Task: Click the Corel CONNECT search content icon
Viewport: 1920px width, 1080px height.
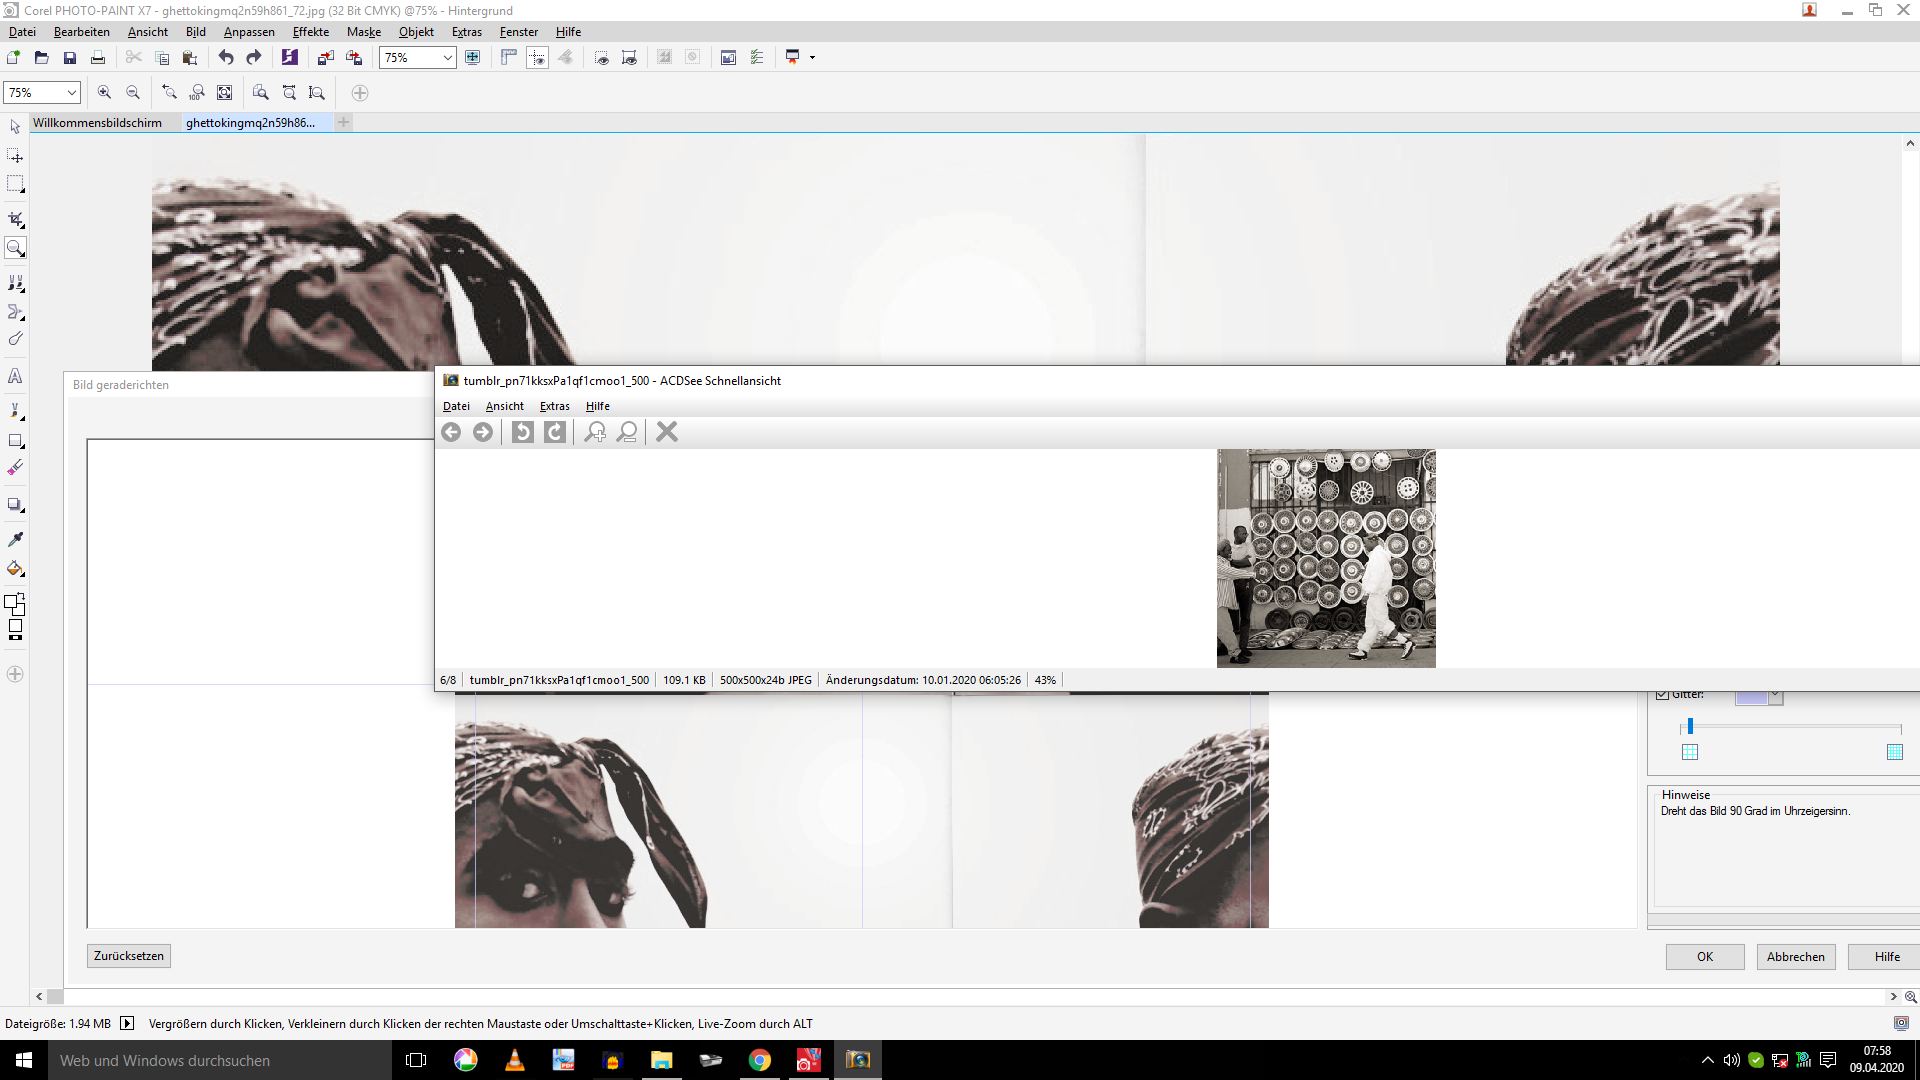Action: (290, 58)
